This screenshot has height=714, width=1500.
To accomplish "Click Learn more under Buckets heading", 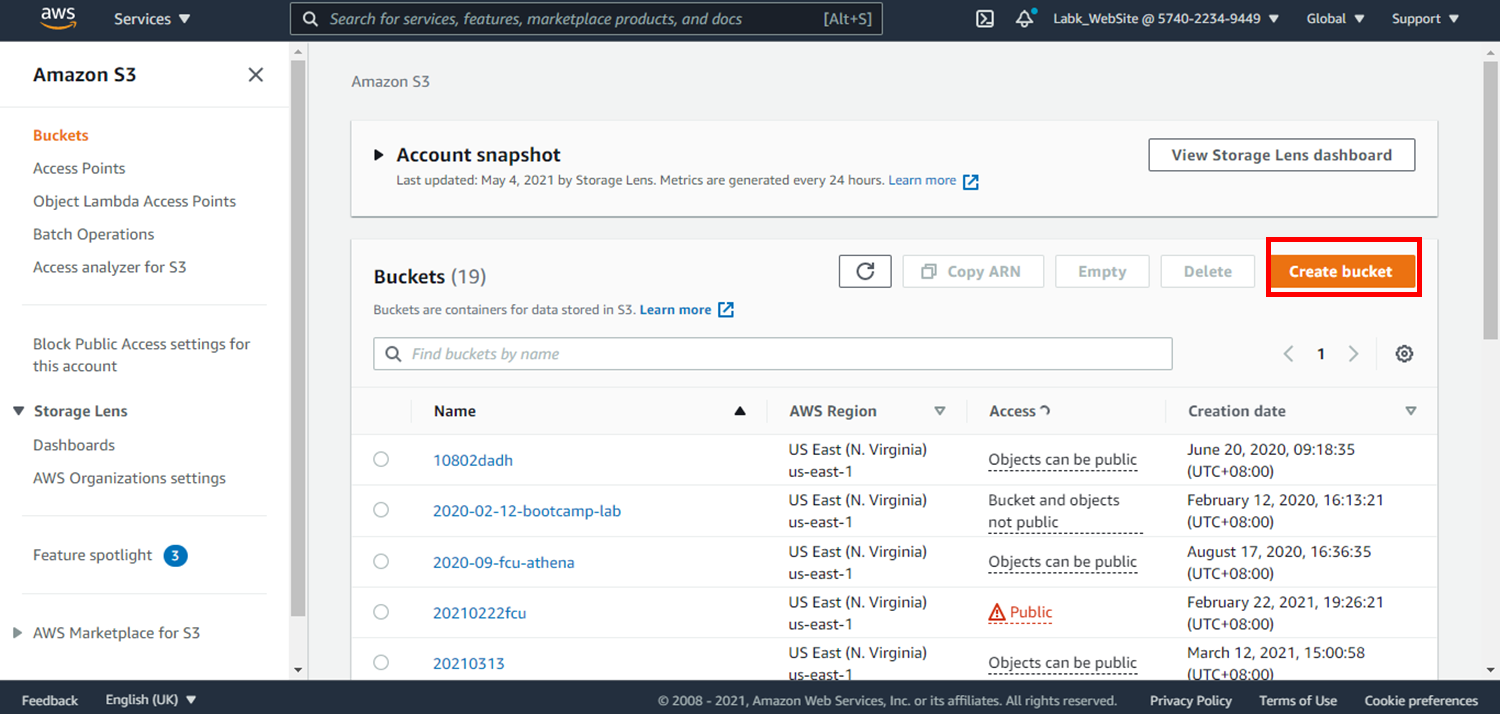I will pos(675,309).
